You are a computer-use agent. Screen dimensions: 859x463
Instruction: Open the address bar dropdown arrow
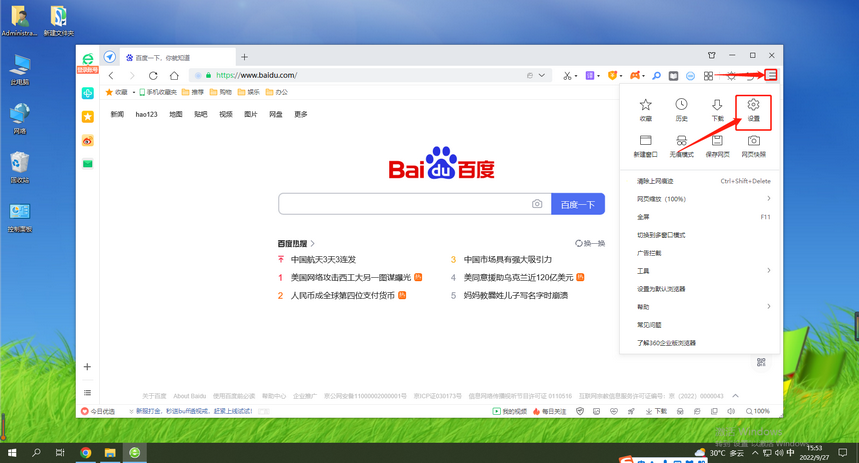click(x=542, y=76)
